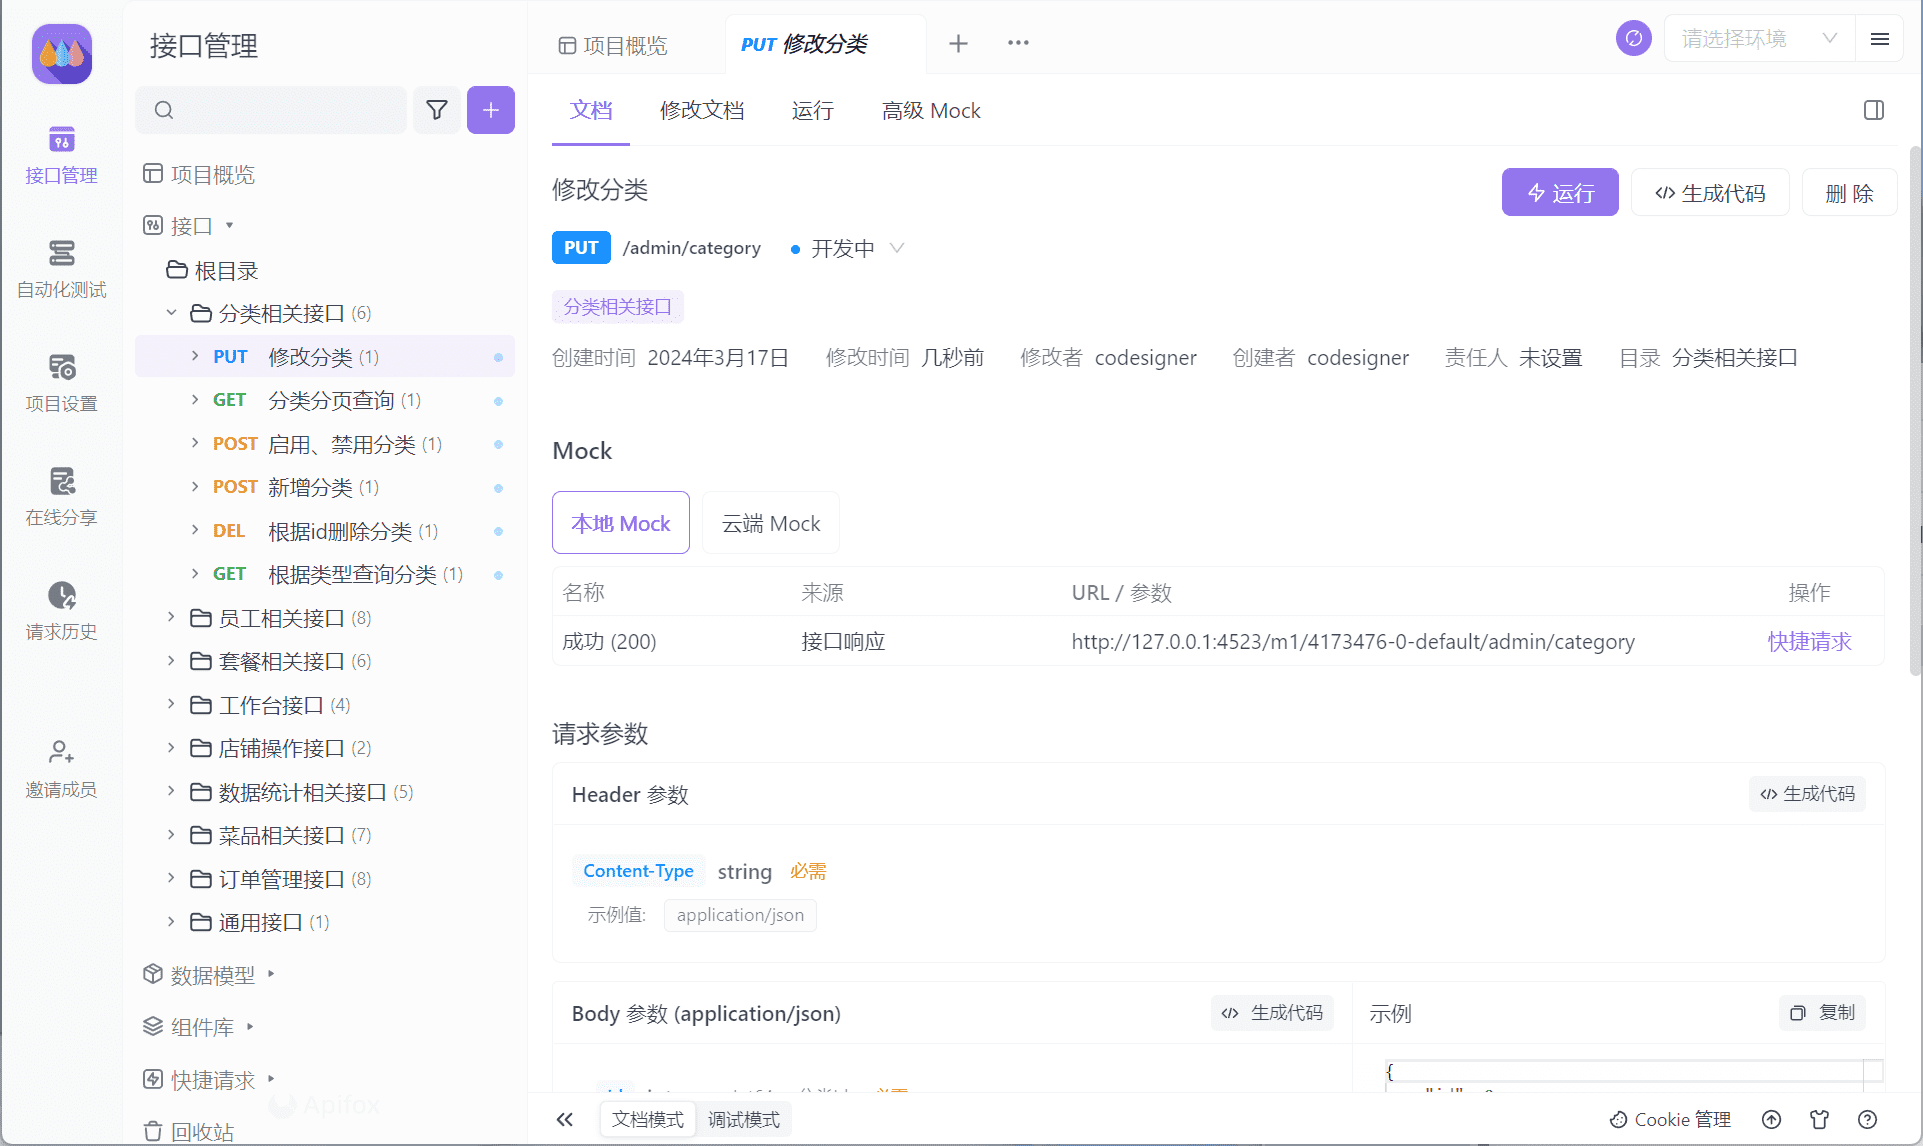The height and width of the screenshot is (1146, 1923).
Task: Click Header 参数 生成代码 button
Action: 1807,794
